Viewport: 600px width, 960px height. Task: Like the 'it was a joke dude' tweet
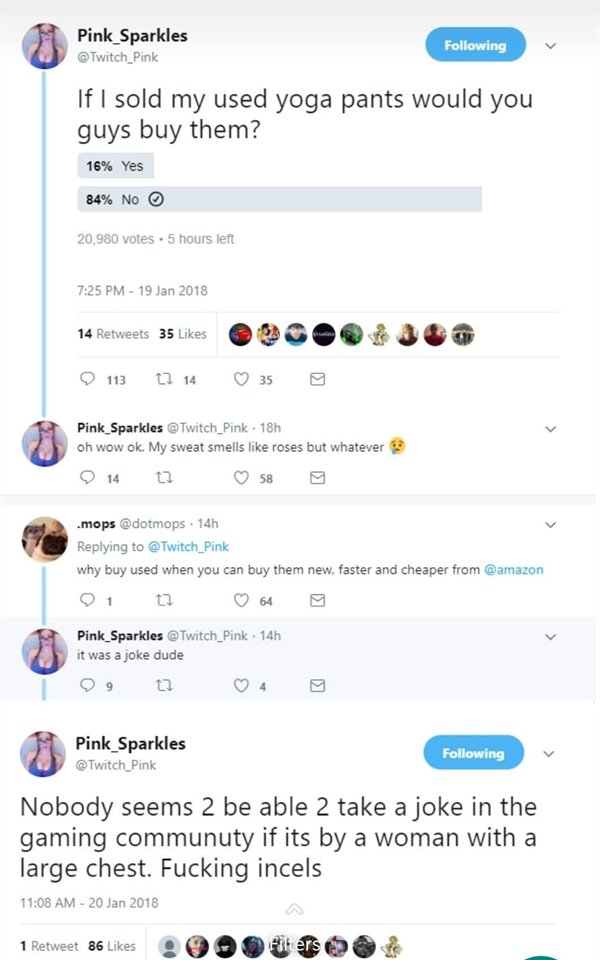click(x=241, y=686)
